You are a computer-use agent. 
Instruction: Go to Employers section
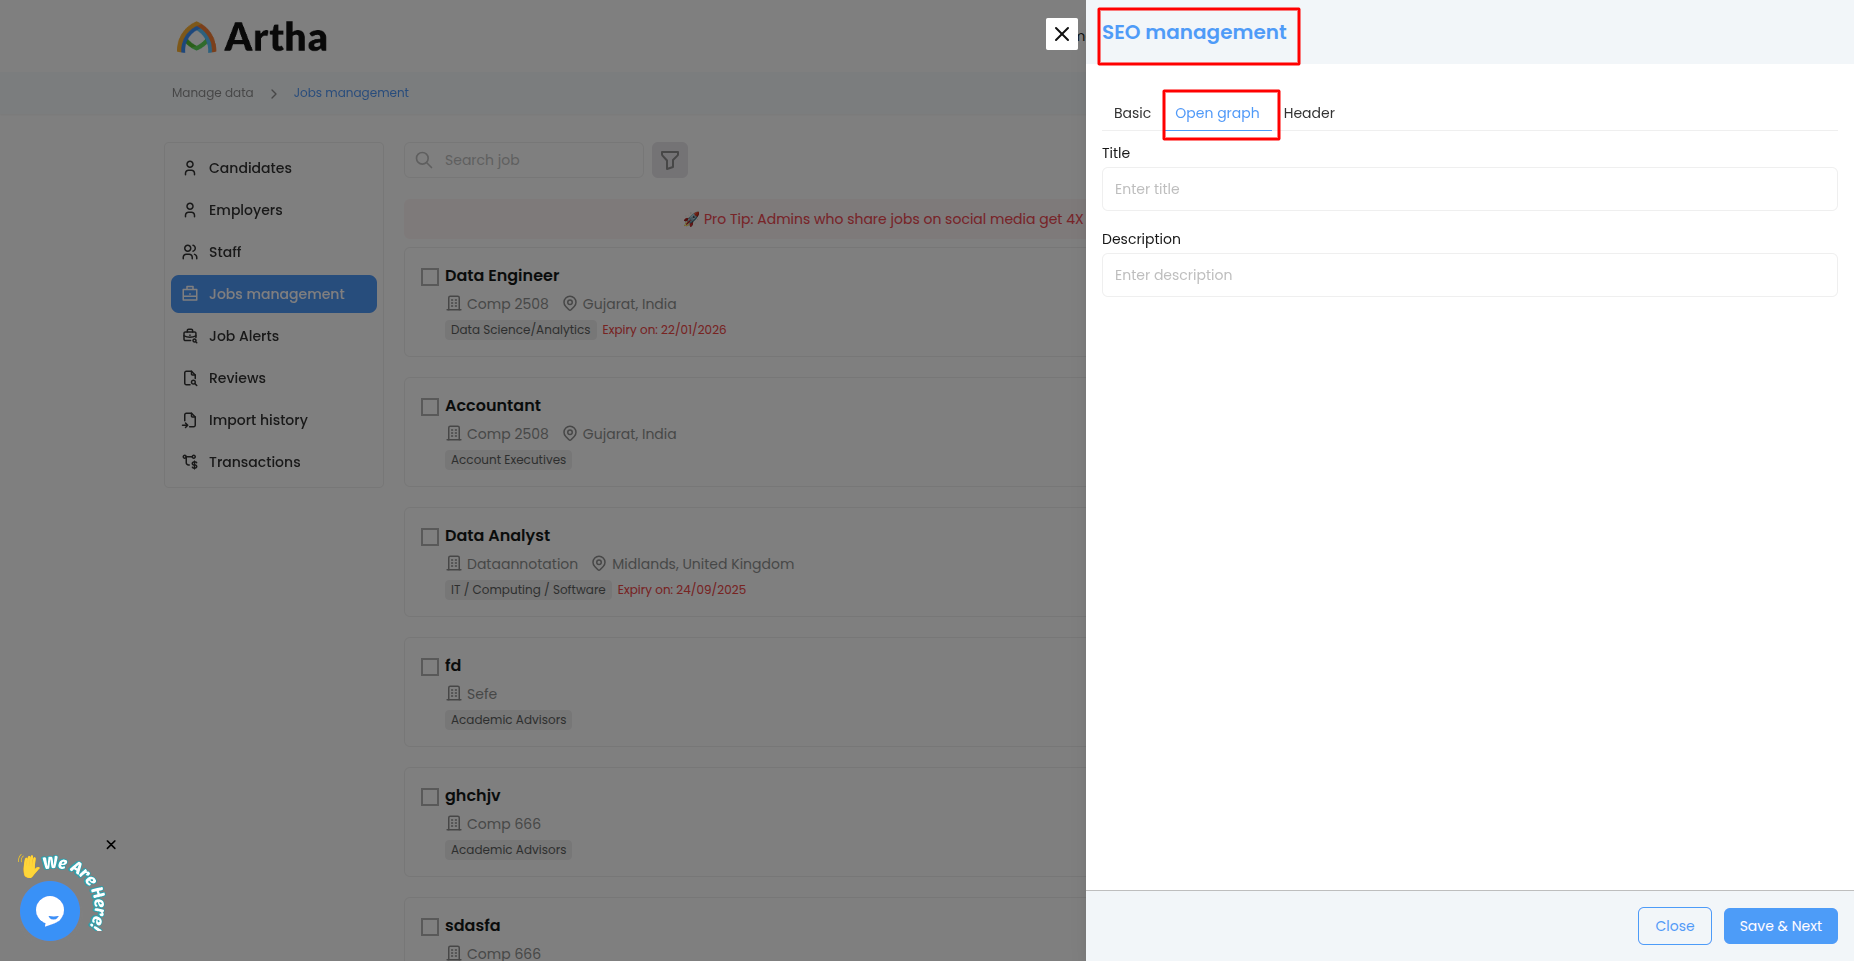click(x=245, y=210)
